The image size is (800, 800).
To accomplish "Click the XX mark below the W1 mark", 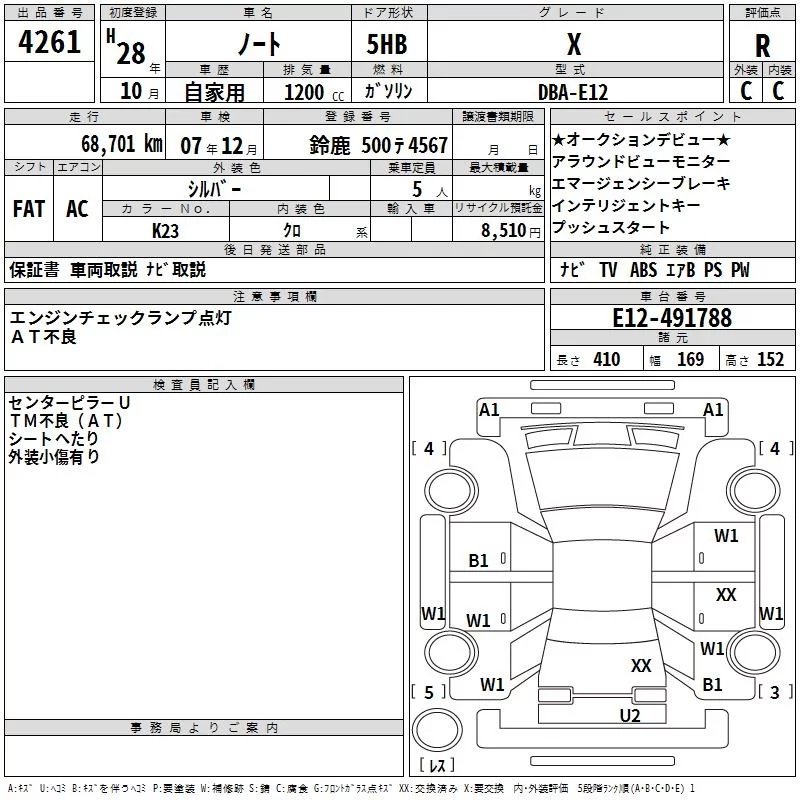I will 726,595.
